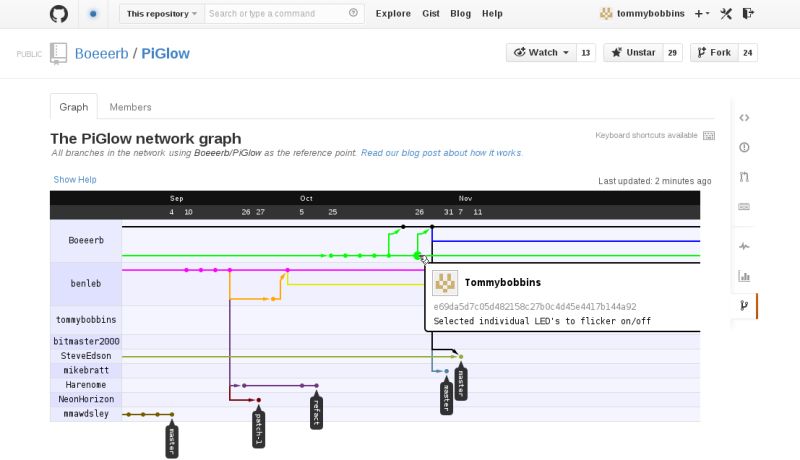Open the Watch dropdown button

[x=541, y=53]
